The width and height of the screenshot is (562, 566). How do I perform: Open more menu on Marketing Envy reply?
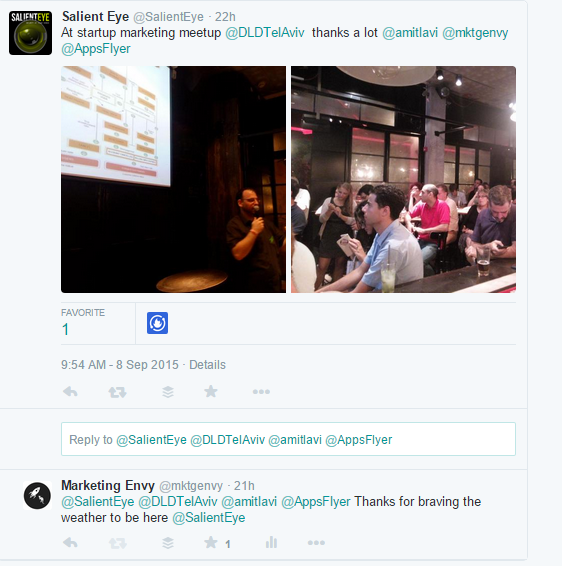(316, 543)
